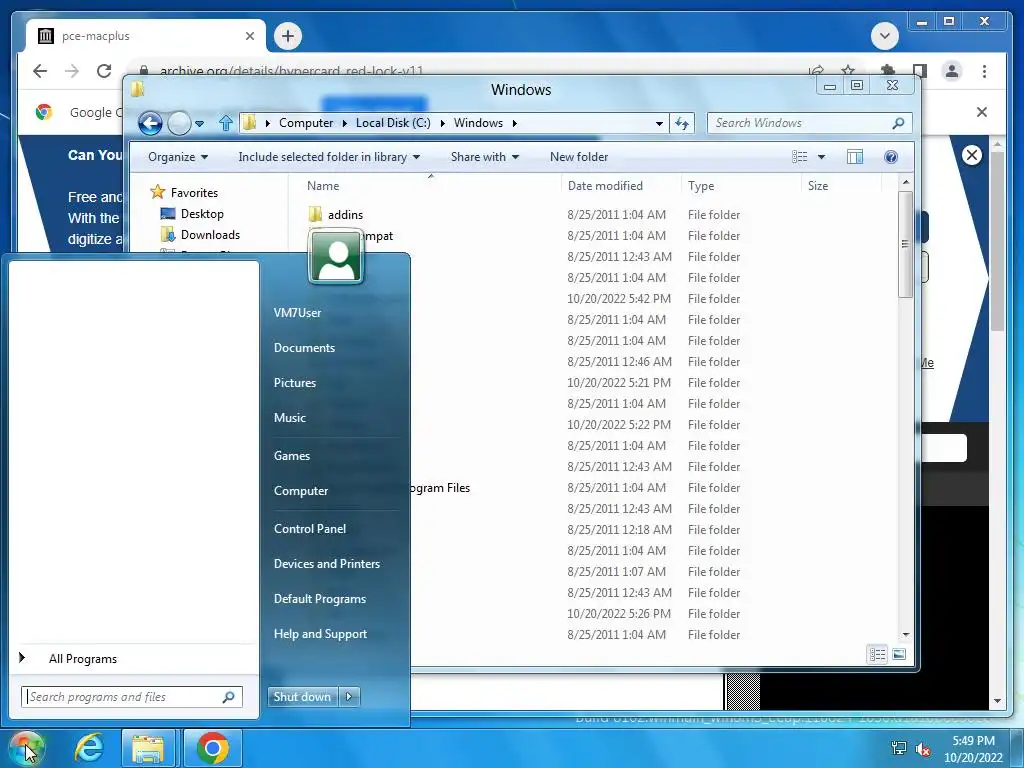Select the addins folder
The width and height of the screenshot is (1024, 768).
[x=345, y=215]
